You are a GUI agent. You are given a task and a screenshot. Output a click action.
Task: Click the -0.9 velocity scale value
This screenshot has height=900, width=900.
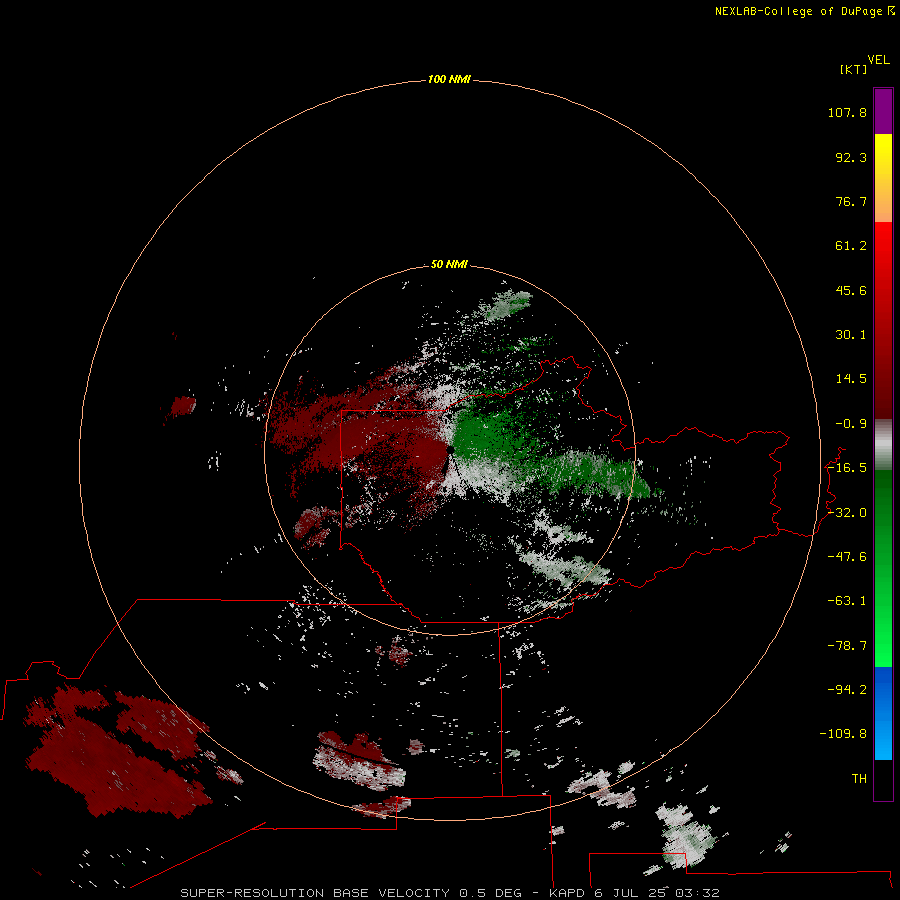tap(851, 424)
